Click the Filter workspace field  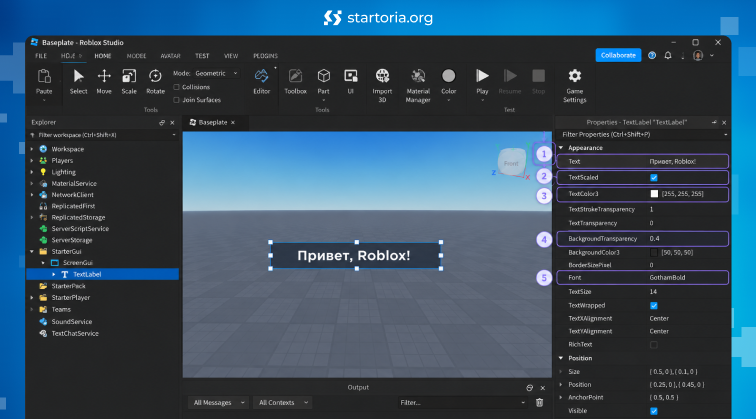pos(103,135)
